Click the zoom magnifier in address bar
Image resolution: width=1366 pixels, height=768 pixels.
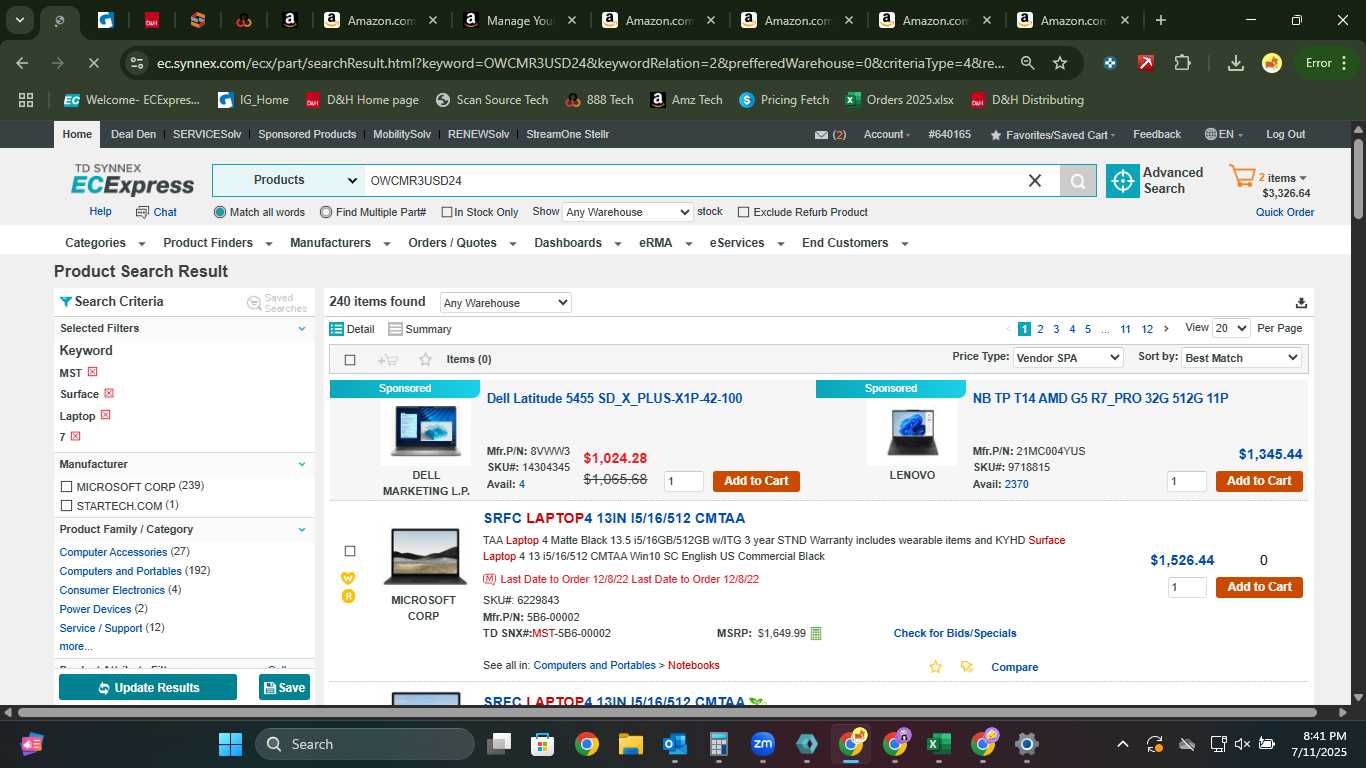pos(1027,63)
